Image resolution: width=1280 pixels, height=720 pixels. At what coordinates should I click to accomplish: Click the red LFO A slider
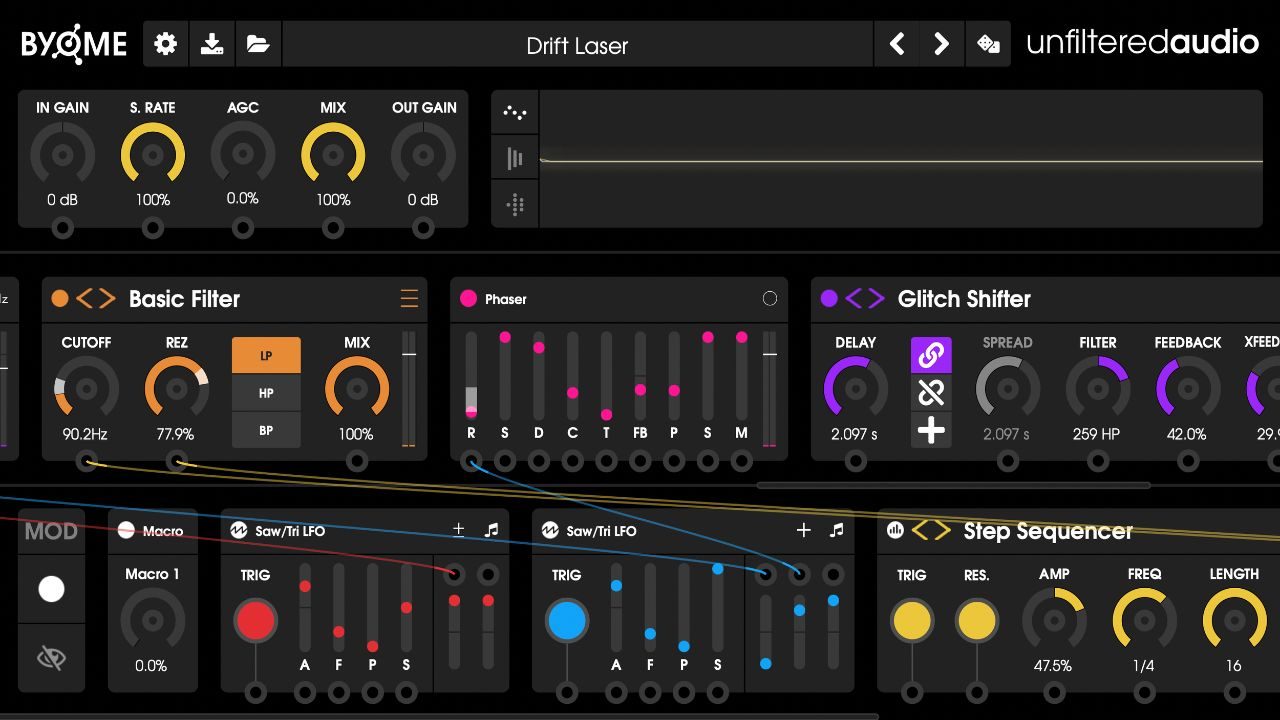pyautogui.click(x=305, y=607)
